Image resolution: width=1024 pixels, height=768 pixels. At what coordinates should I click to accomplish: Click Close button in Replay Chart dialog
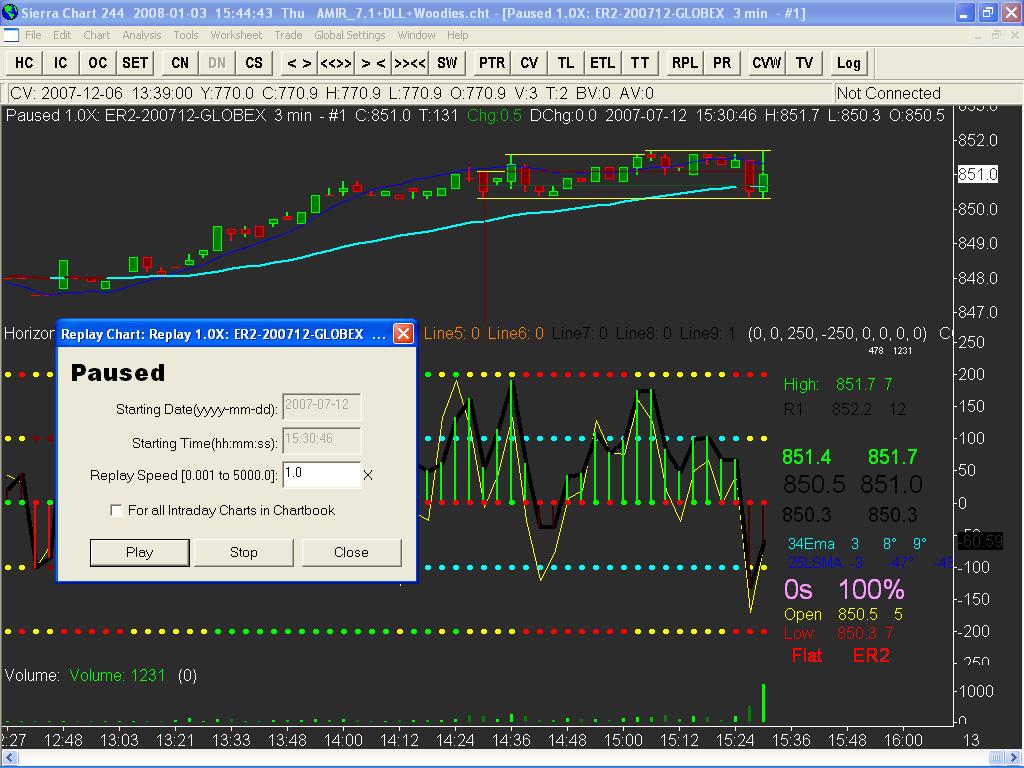pos(351,552)
